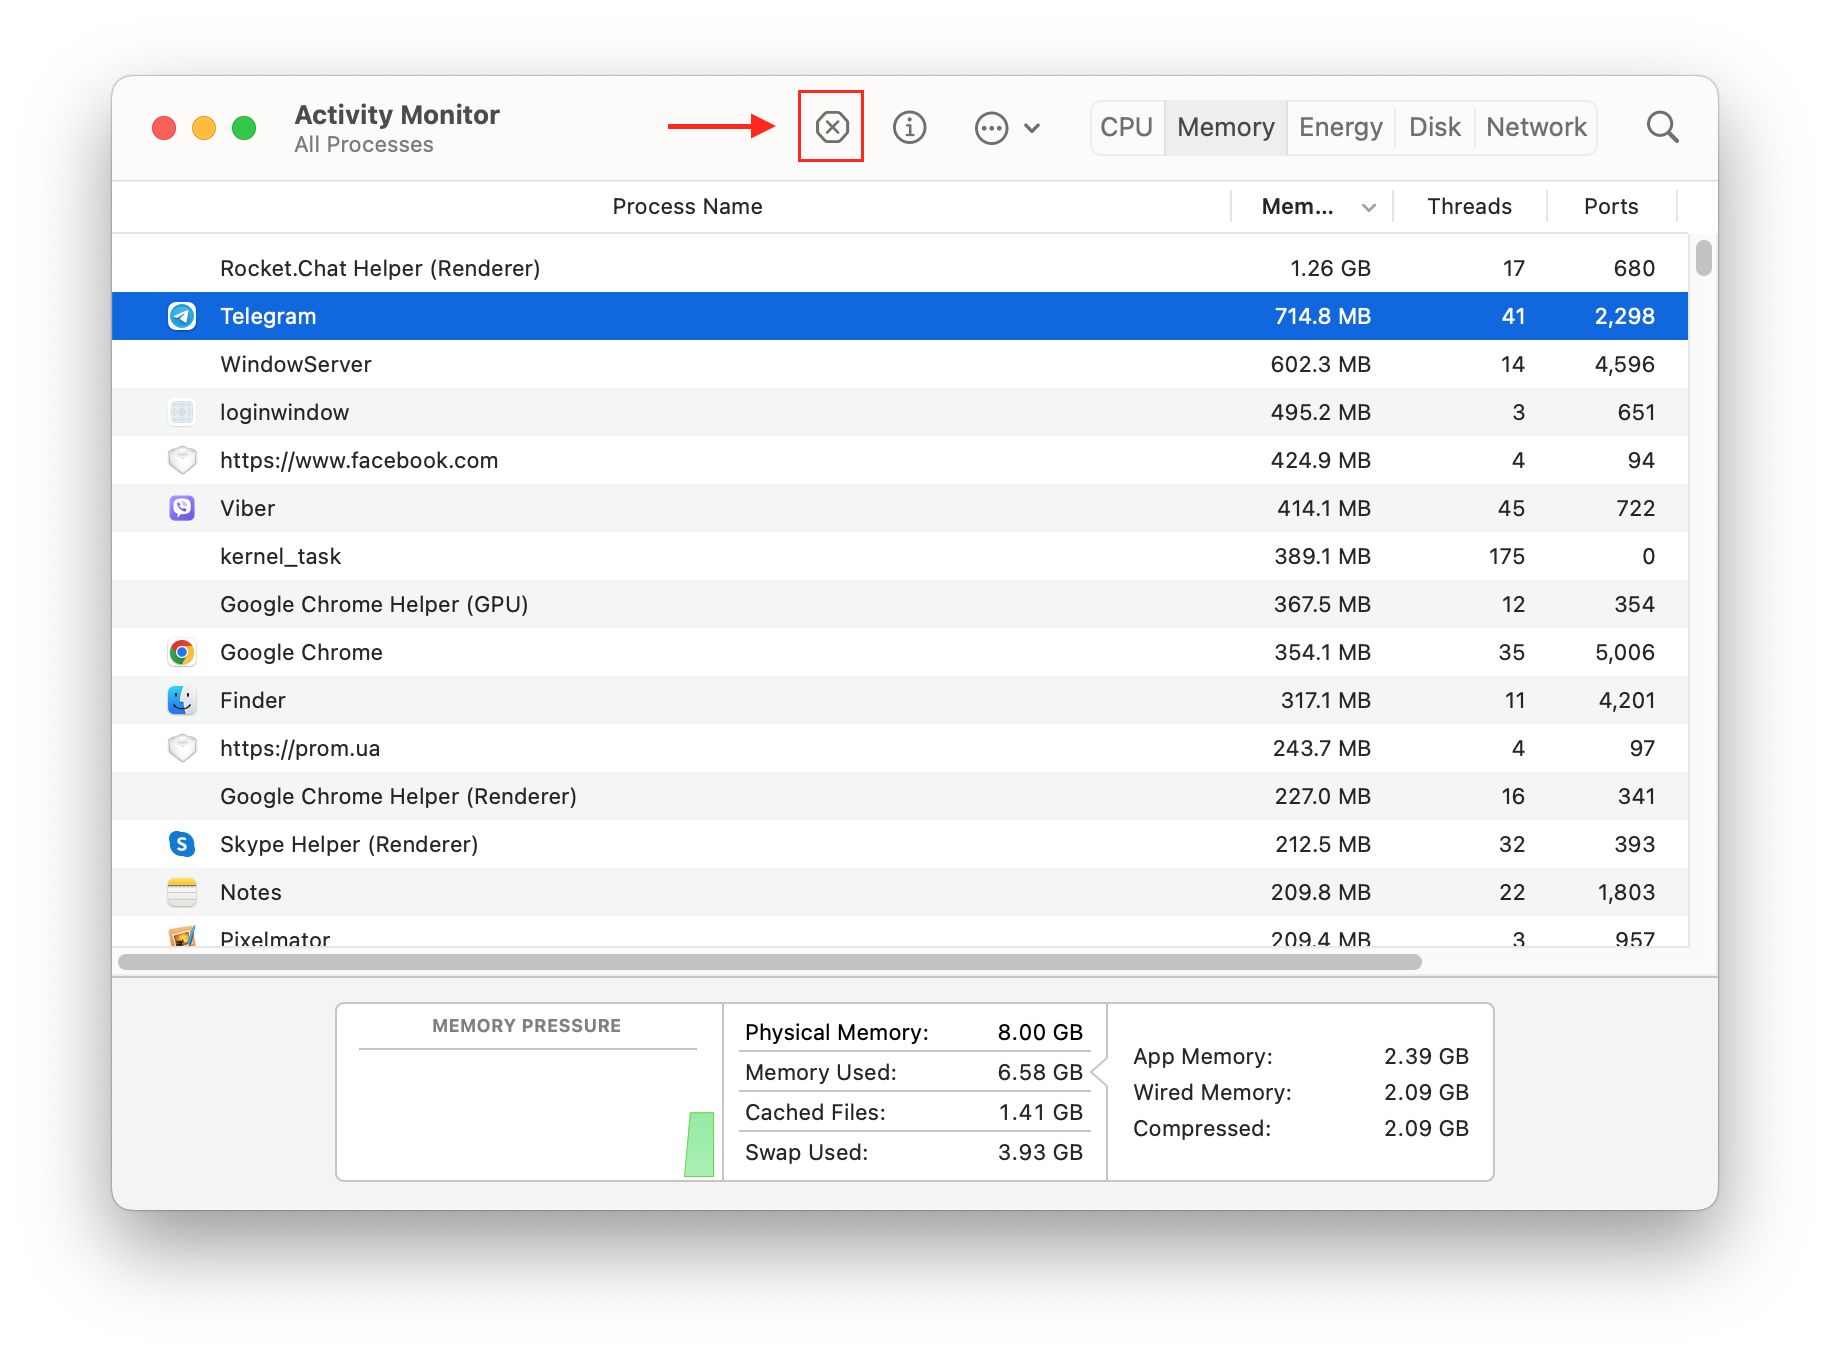Click the facebook.com shield icon

pyautogui.click(x=182, y=460)
